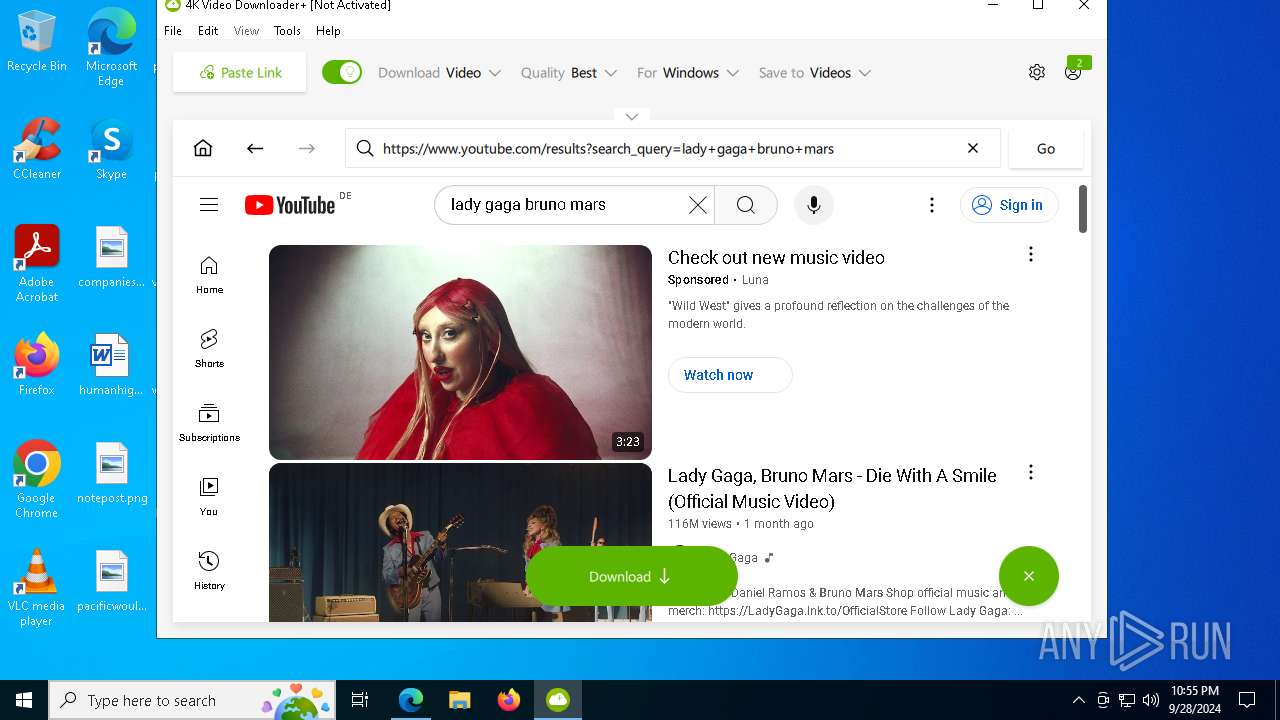Expand the Quality Best dropdown
The width and height of the screenshot is (1280, 720).
tap(569, 73)
